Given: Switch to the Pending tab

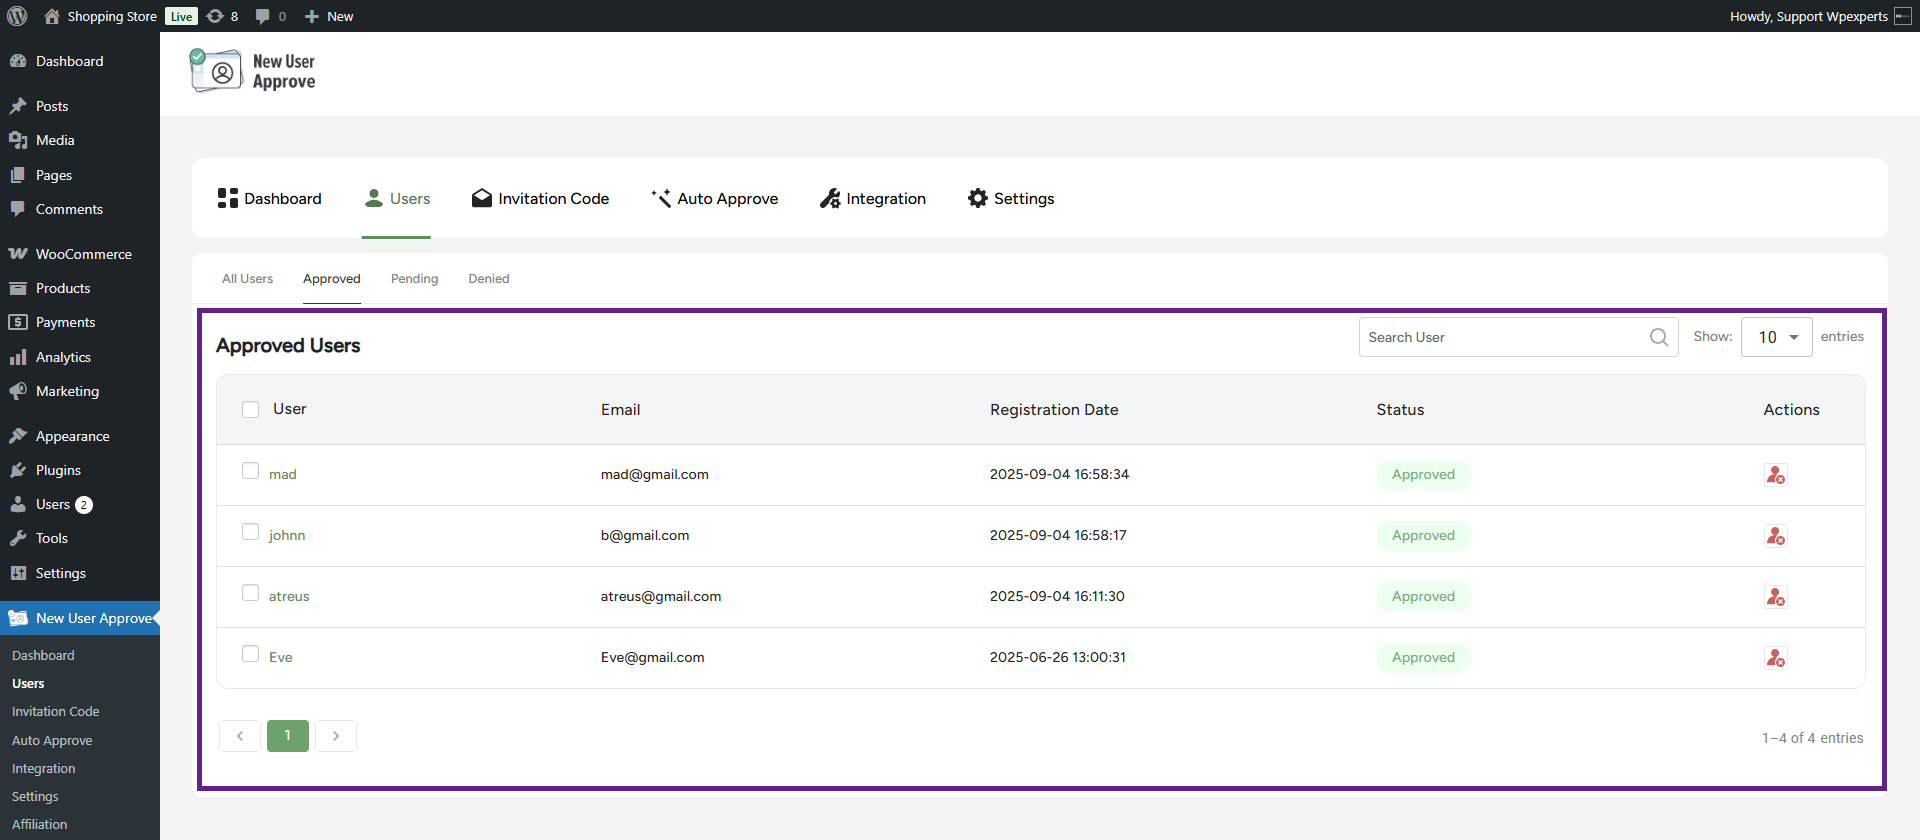Looking at the screenshot, I should [x=414, y=279].
